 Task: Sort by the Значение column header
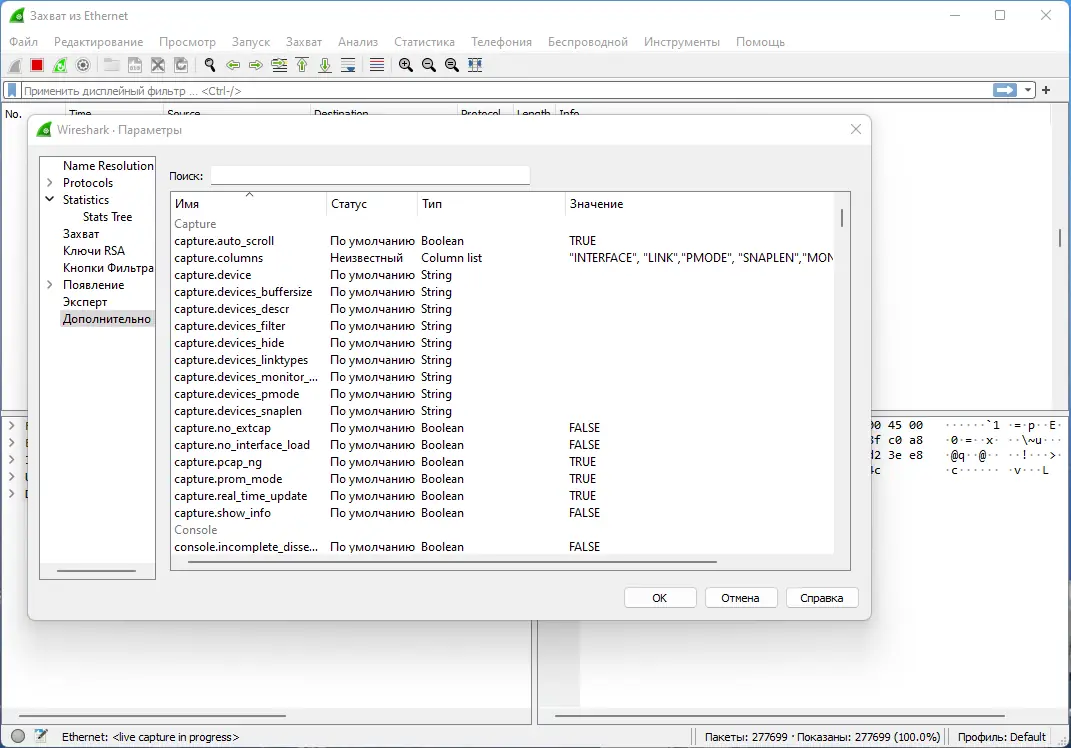pos(699,204)
